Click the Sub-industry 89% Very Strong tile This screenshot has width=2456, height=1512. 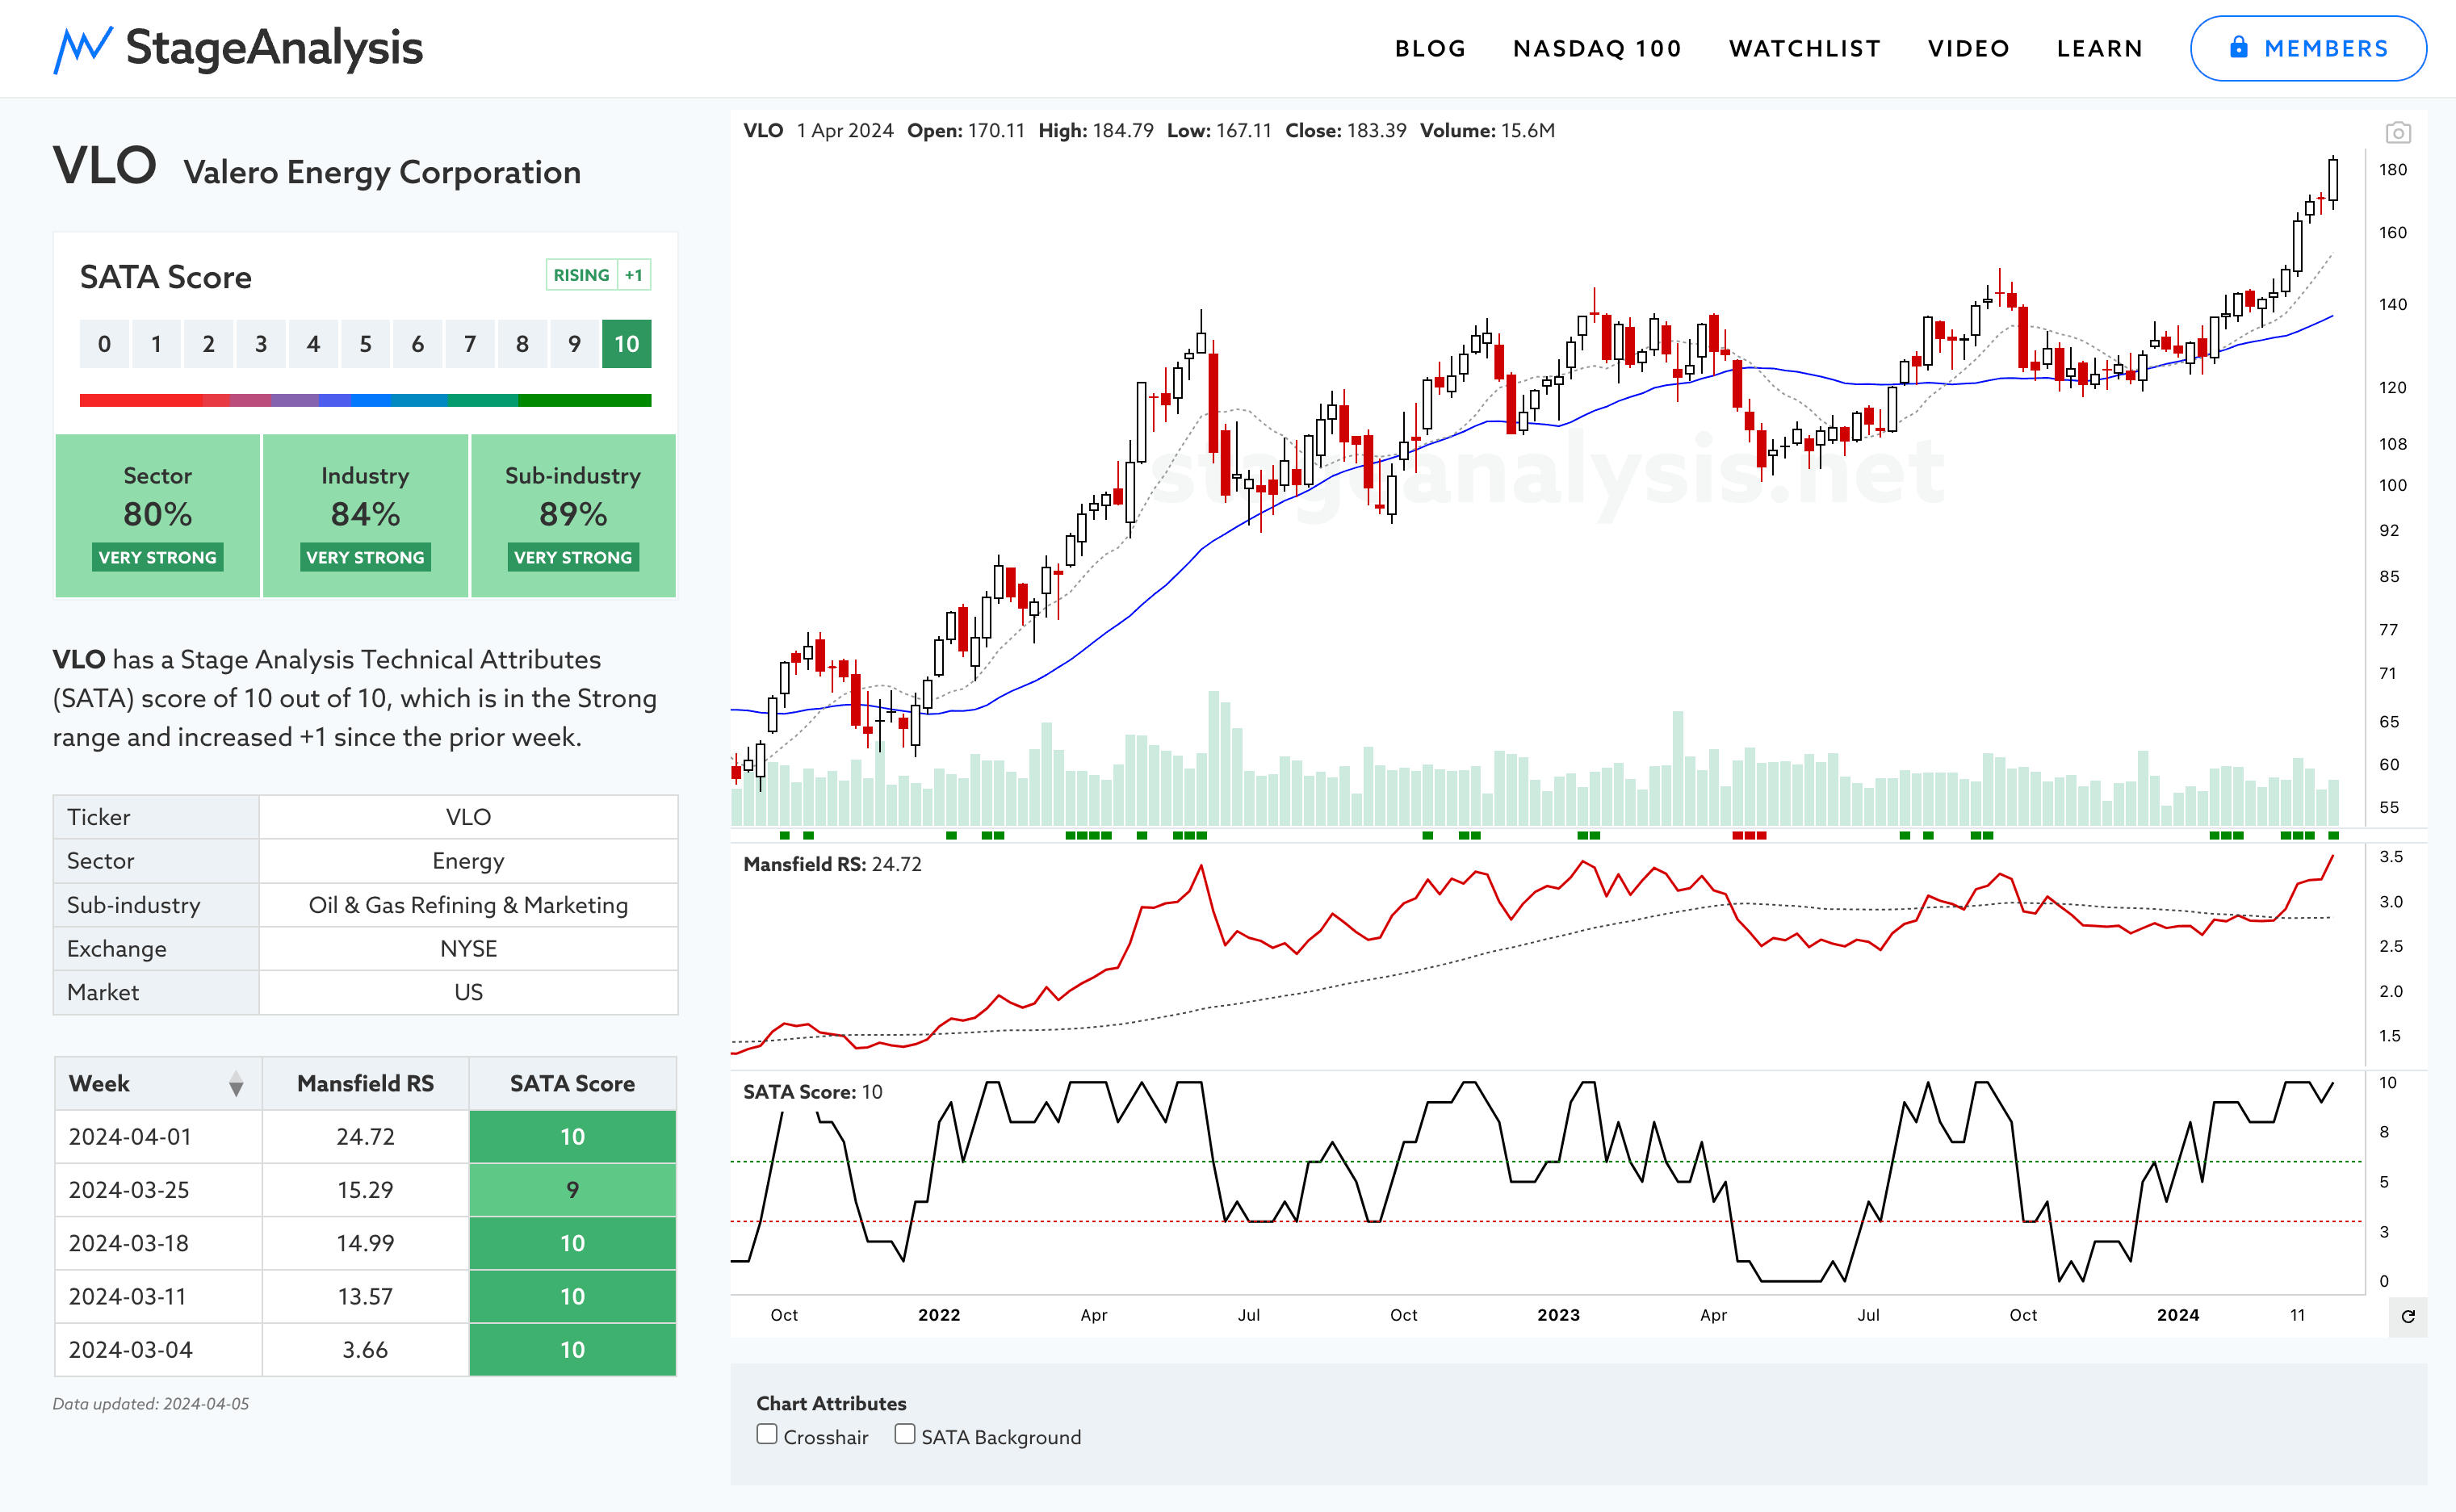573,516
